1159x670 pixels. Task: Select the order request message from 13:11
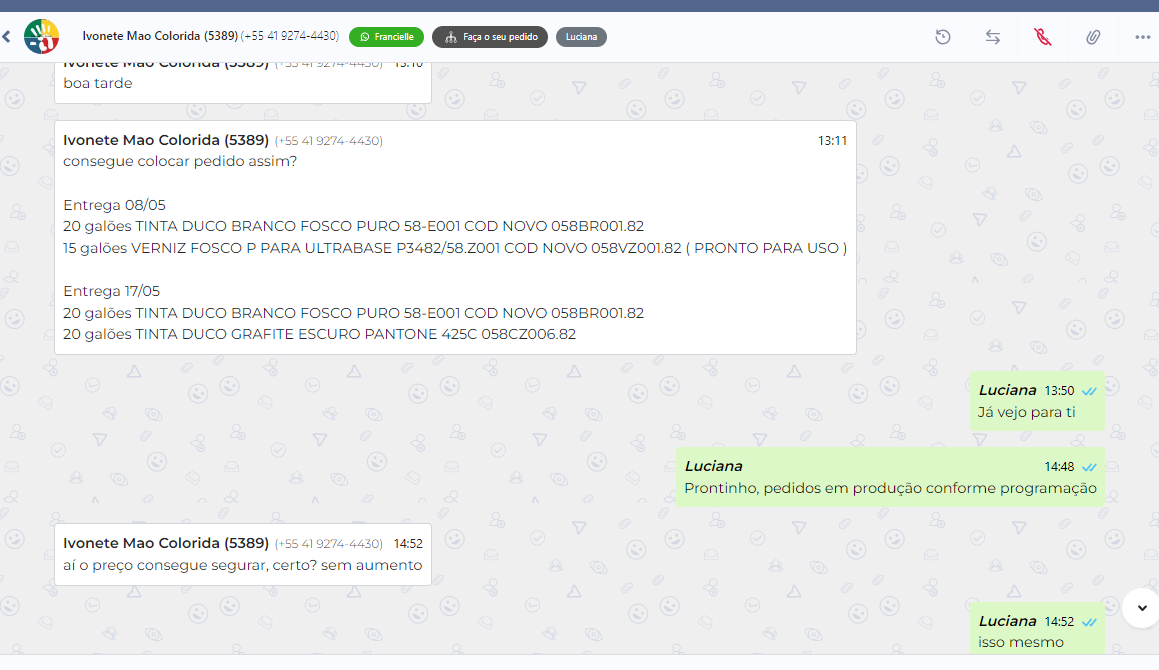tap(455, 238)
